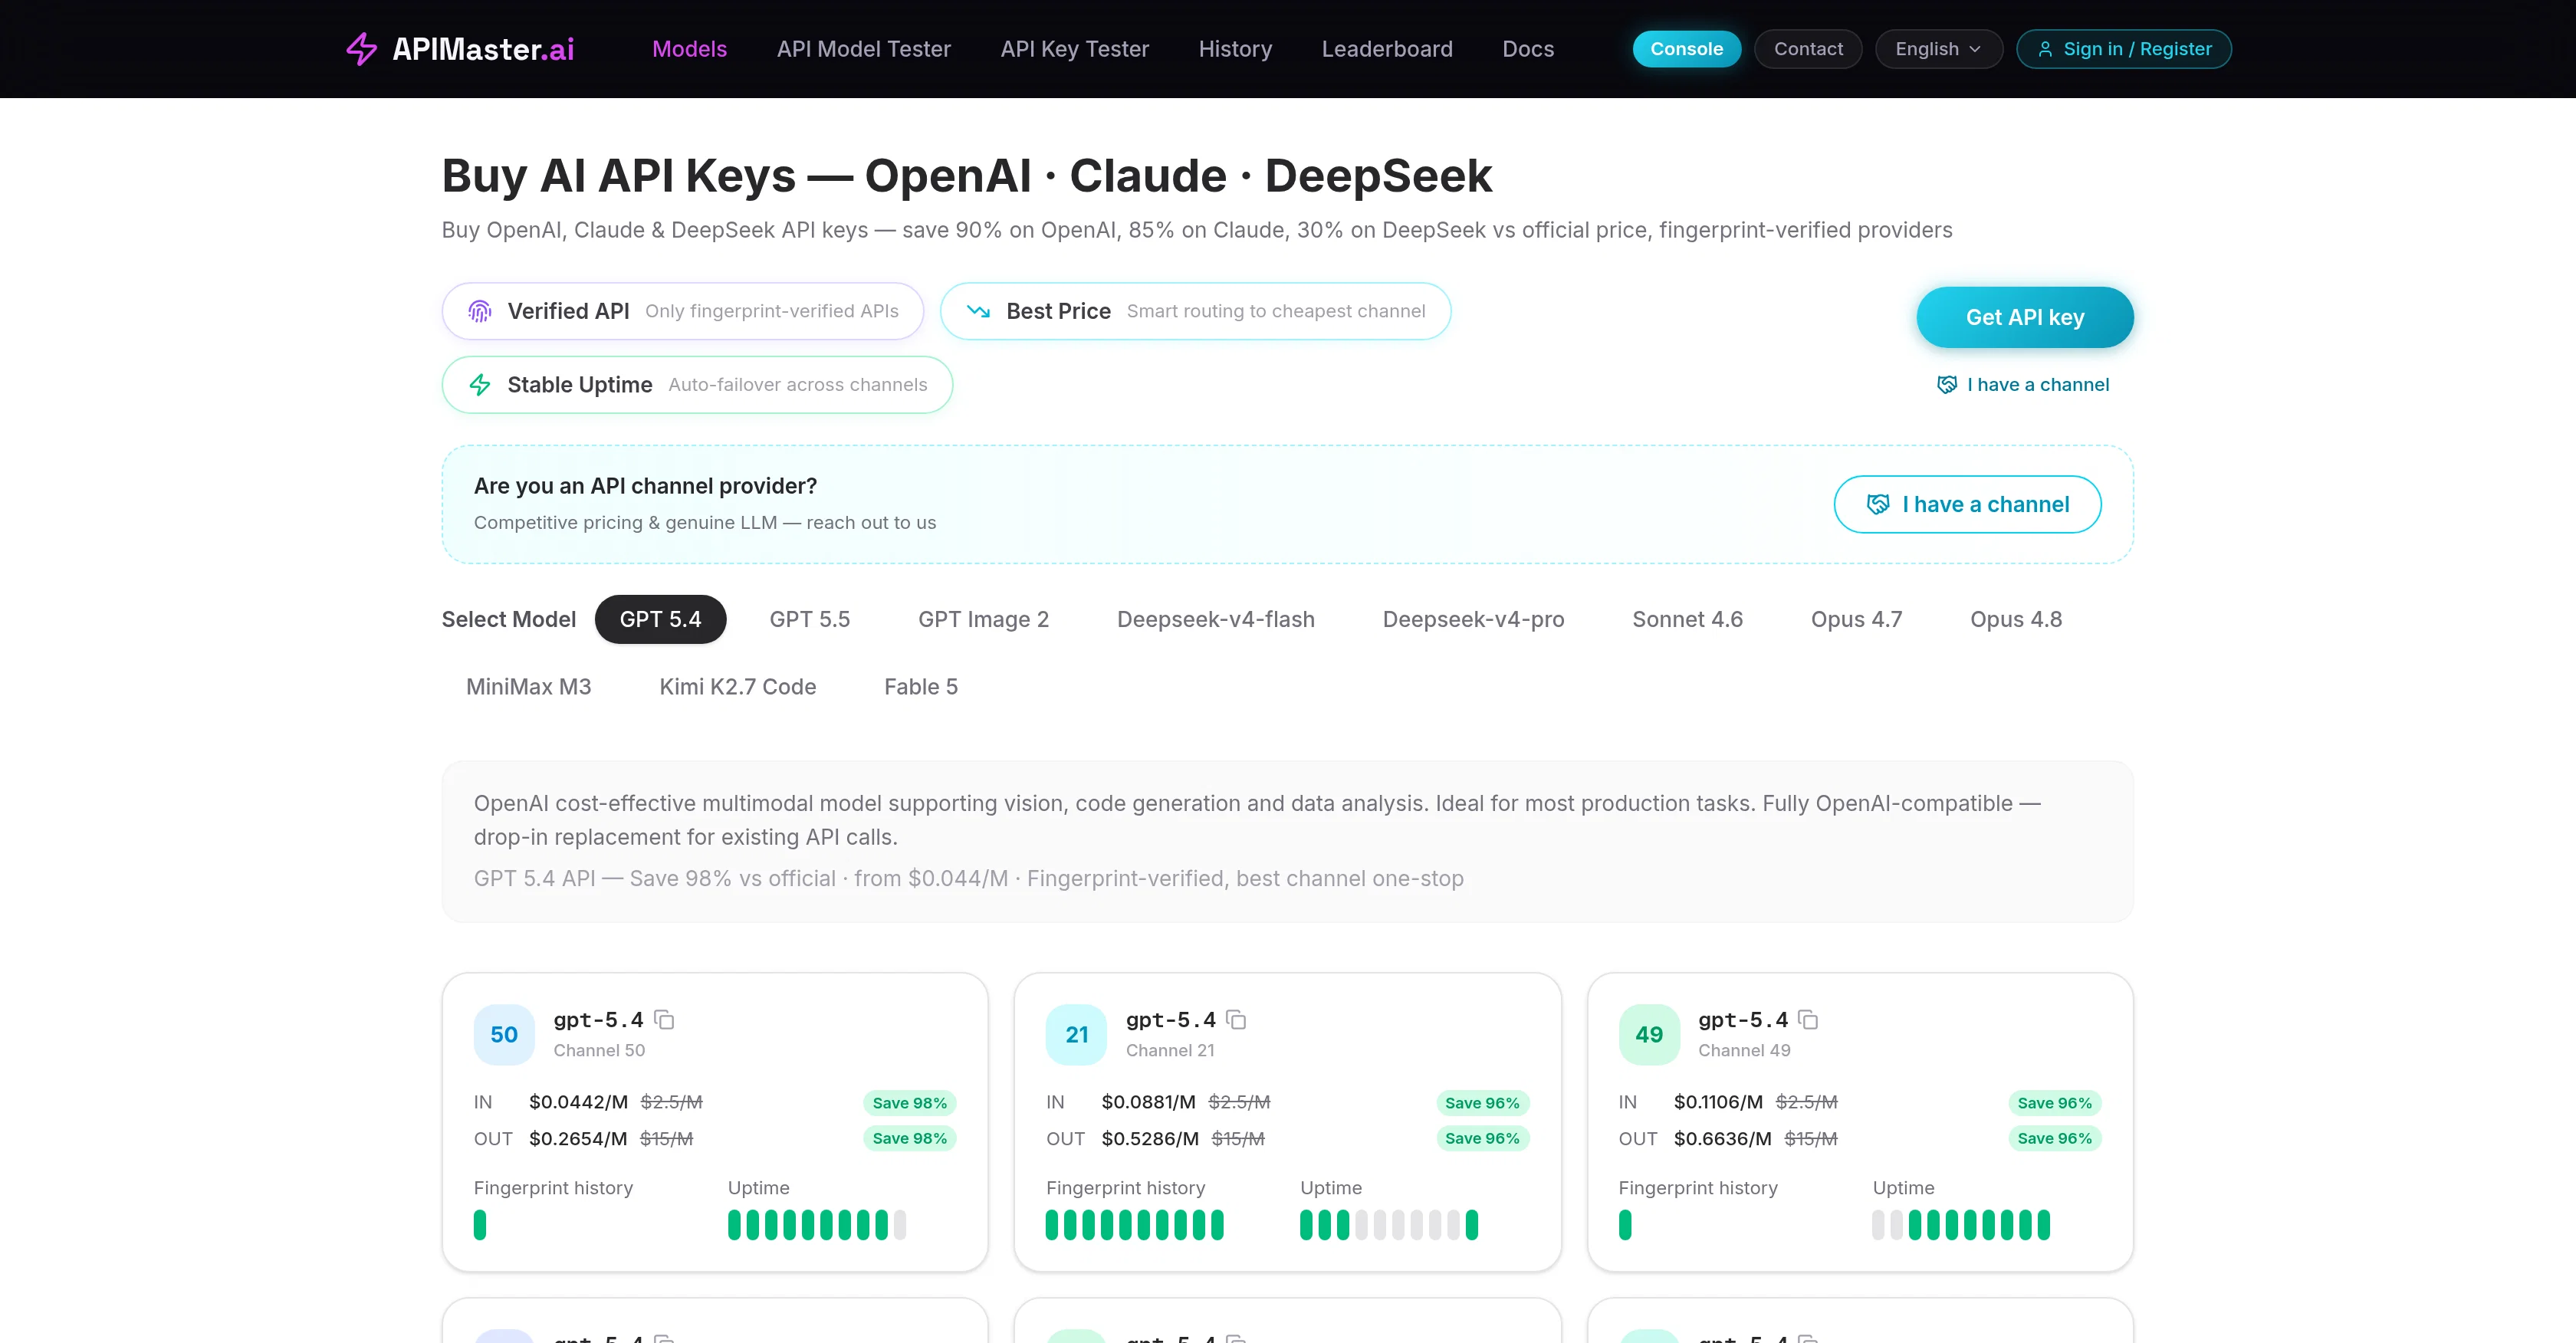Viewport: 2576px width, 1343px height.
Task: Click the $0.0442/M input price
Action: tap(578, 1102)
